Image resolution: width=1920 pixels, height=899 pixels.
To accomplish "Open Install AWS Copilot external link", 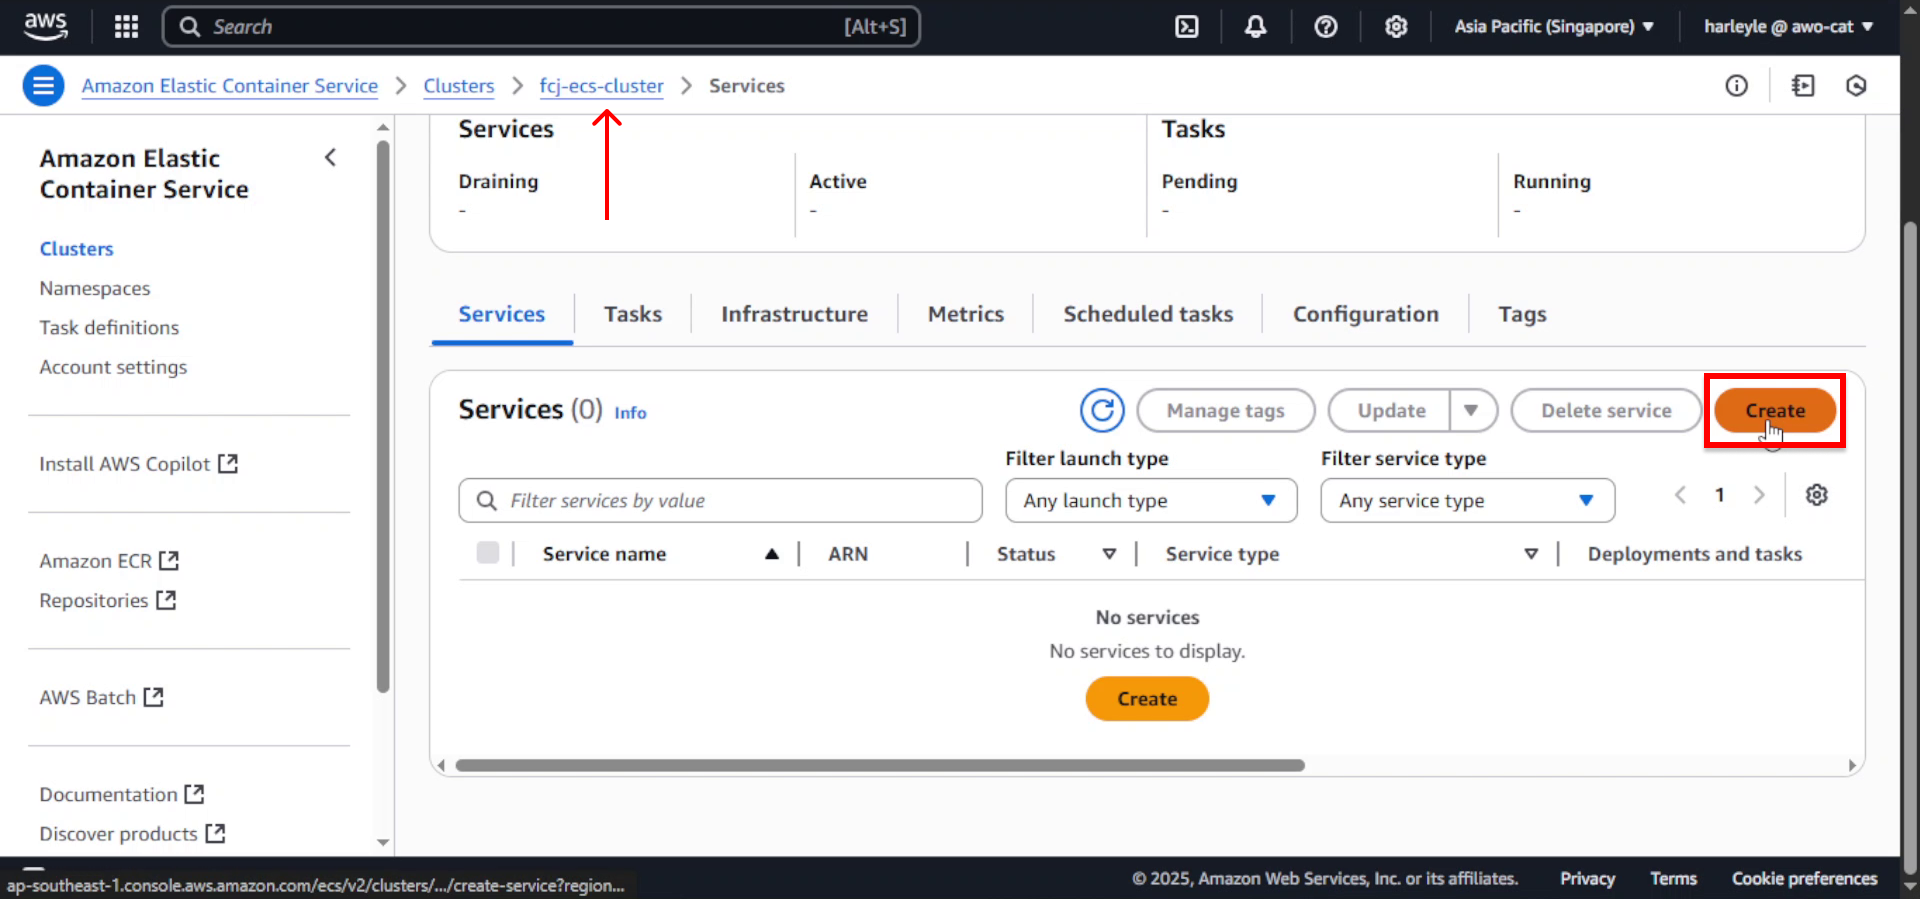I will click(x=138, y=464).
